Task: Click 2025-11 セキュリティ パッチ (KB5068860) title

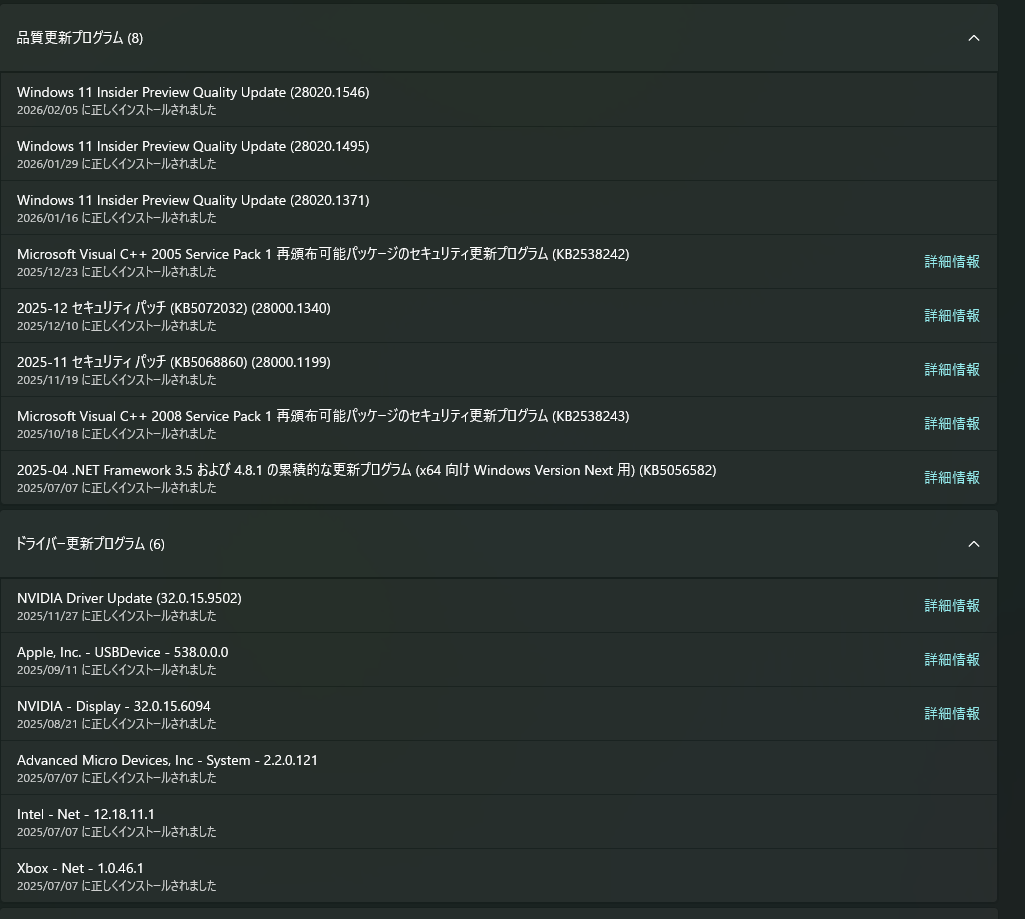Action: 174,362
